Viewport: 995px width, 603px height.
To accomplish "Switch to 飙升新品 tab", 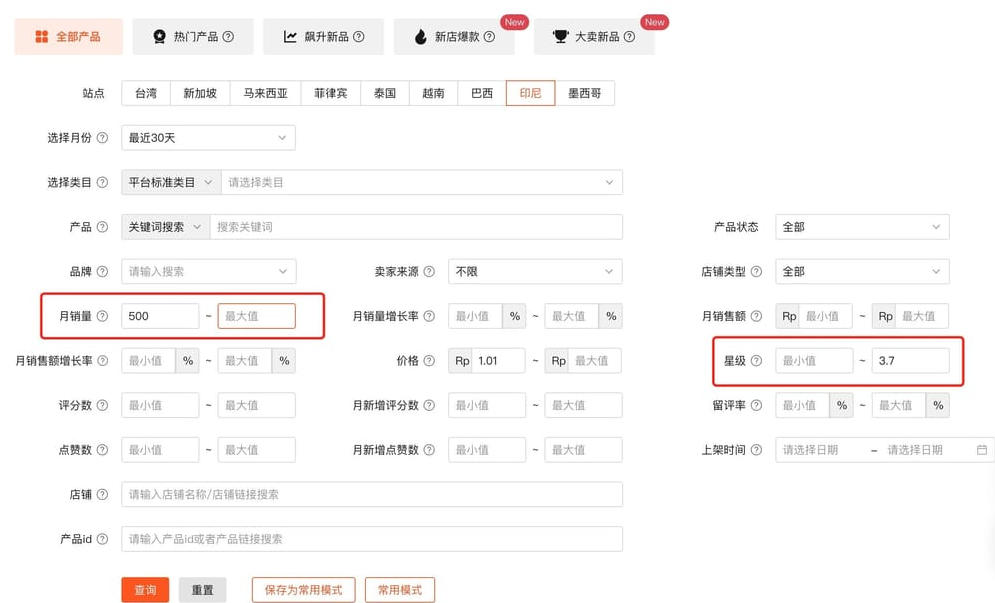I will (324, 37).
